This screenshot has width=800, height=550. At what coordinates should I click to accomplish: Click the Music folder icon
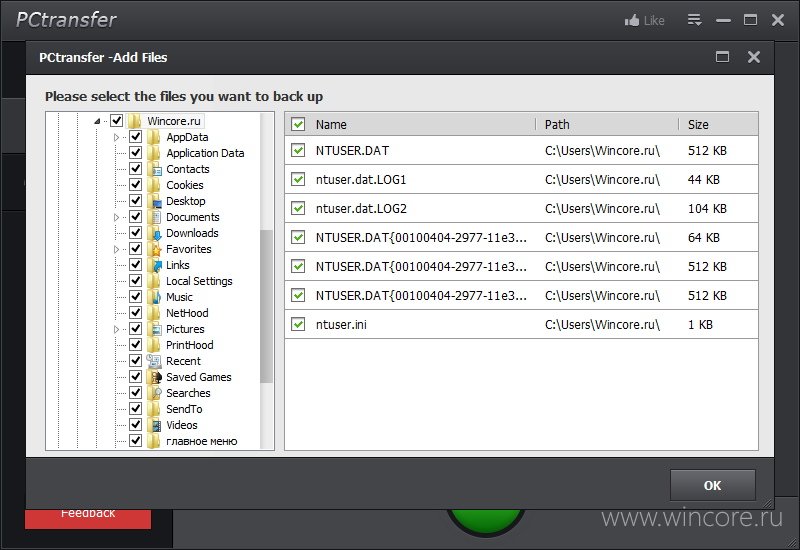(x=153, y=297)
